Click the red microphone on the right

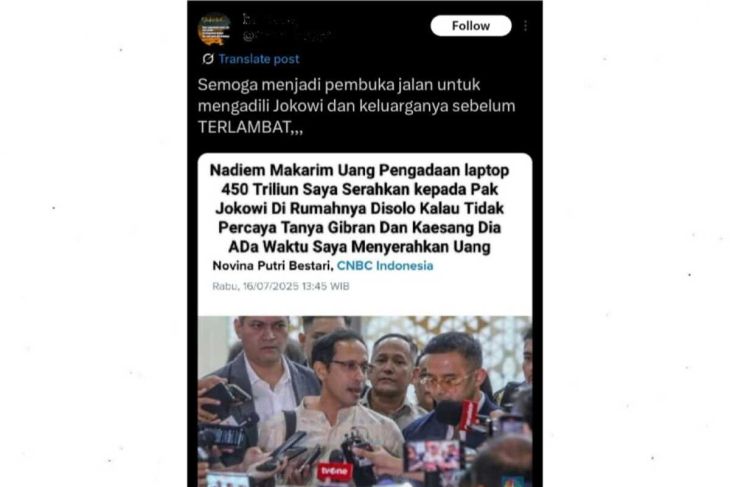pos(468,414)
